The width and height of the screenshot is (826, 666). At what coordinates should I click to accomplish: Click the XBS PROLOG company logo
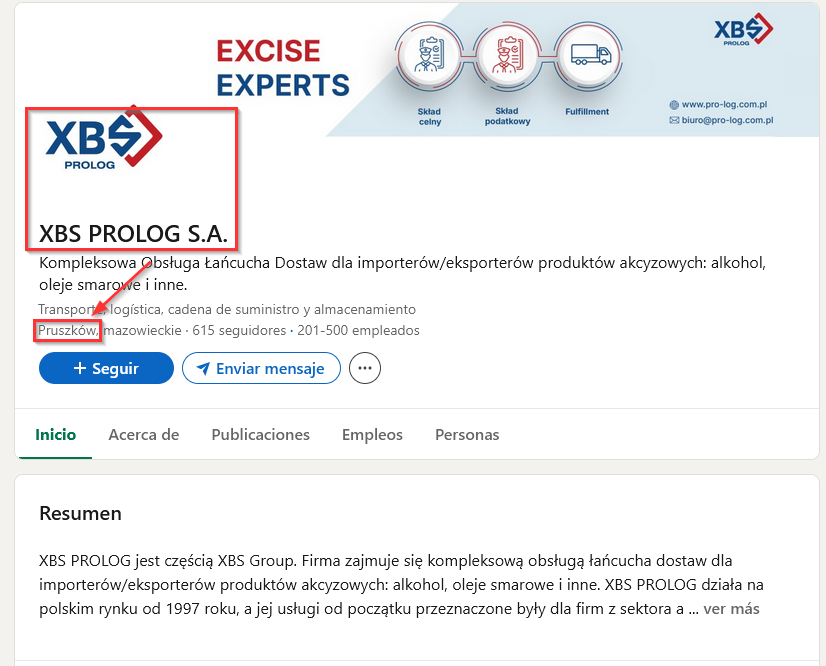click(104, 140)
